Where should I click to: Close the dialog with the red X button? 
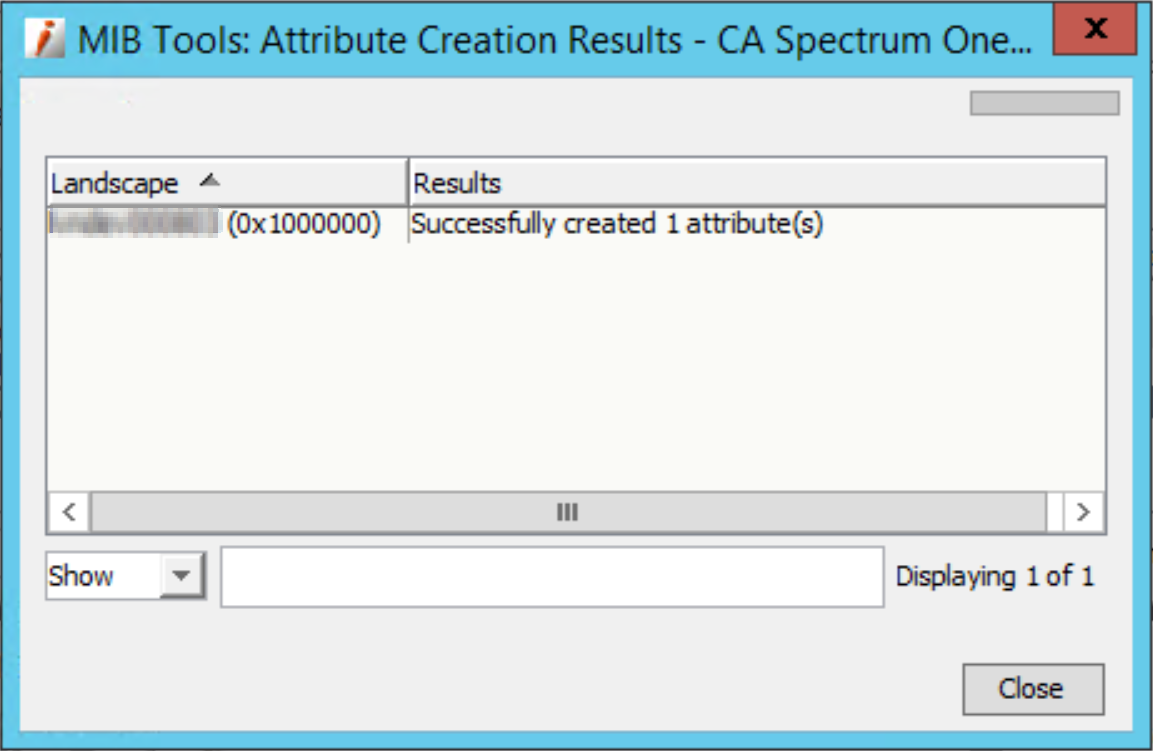(1096, 30)
